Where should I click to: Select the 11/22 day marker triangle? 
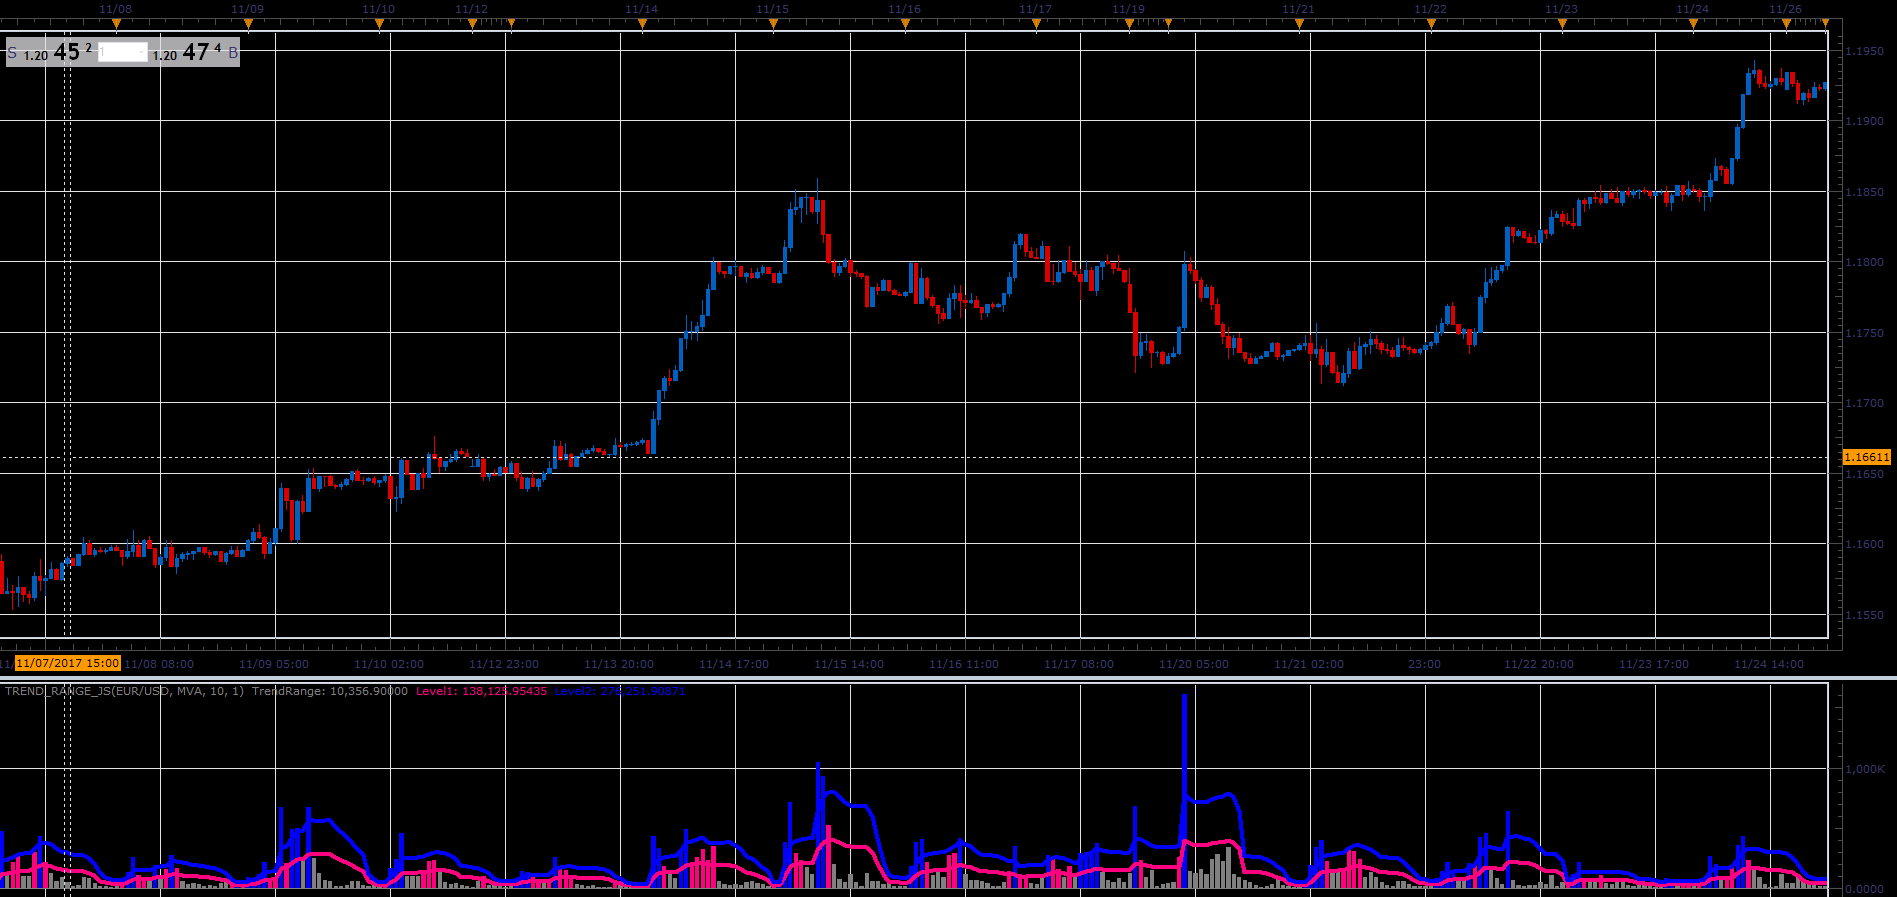(1431, 23)
